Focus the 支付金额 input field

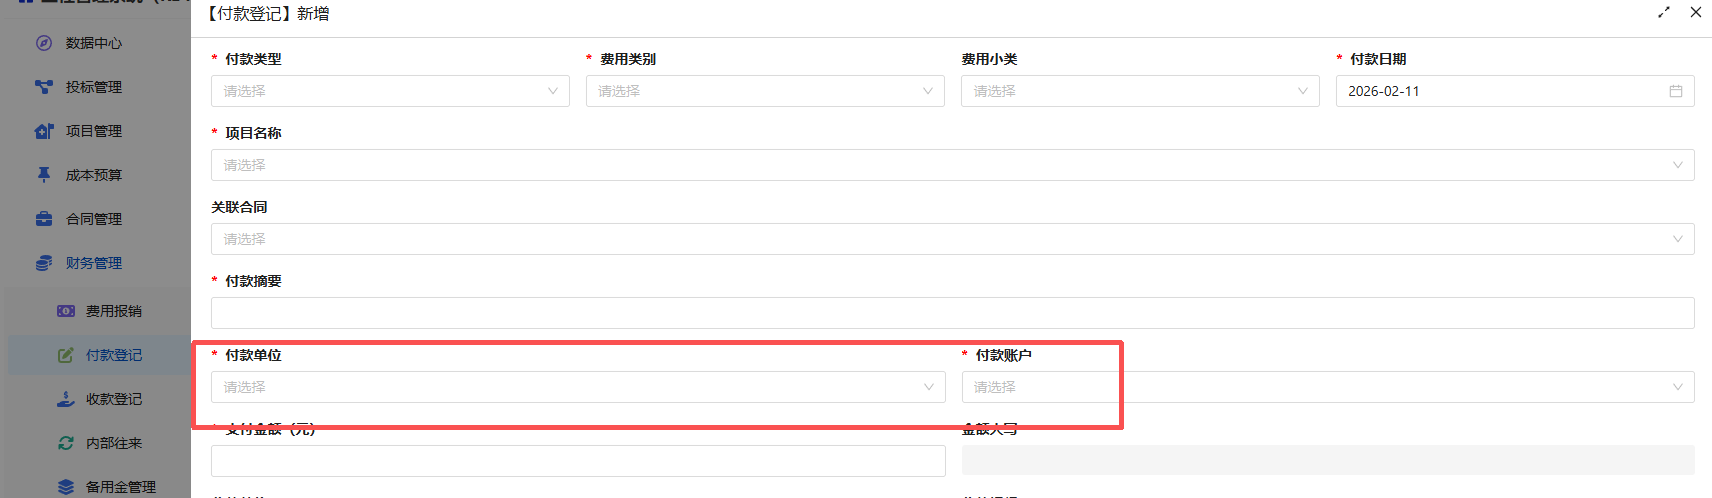(578, 461)
